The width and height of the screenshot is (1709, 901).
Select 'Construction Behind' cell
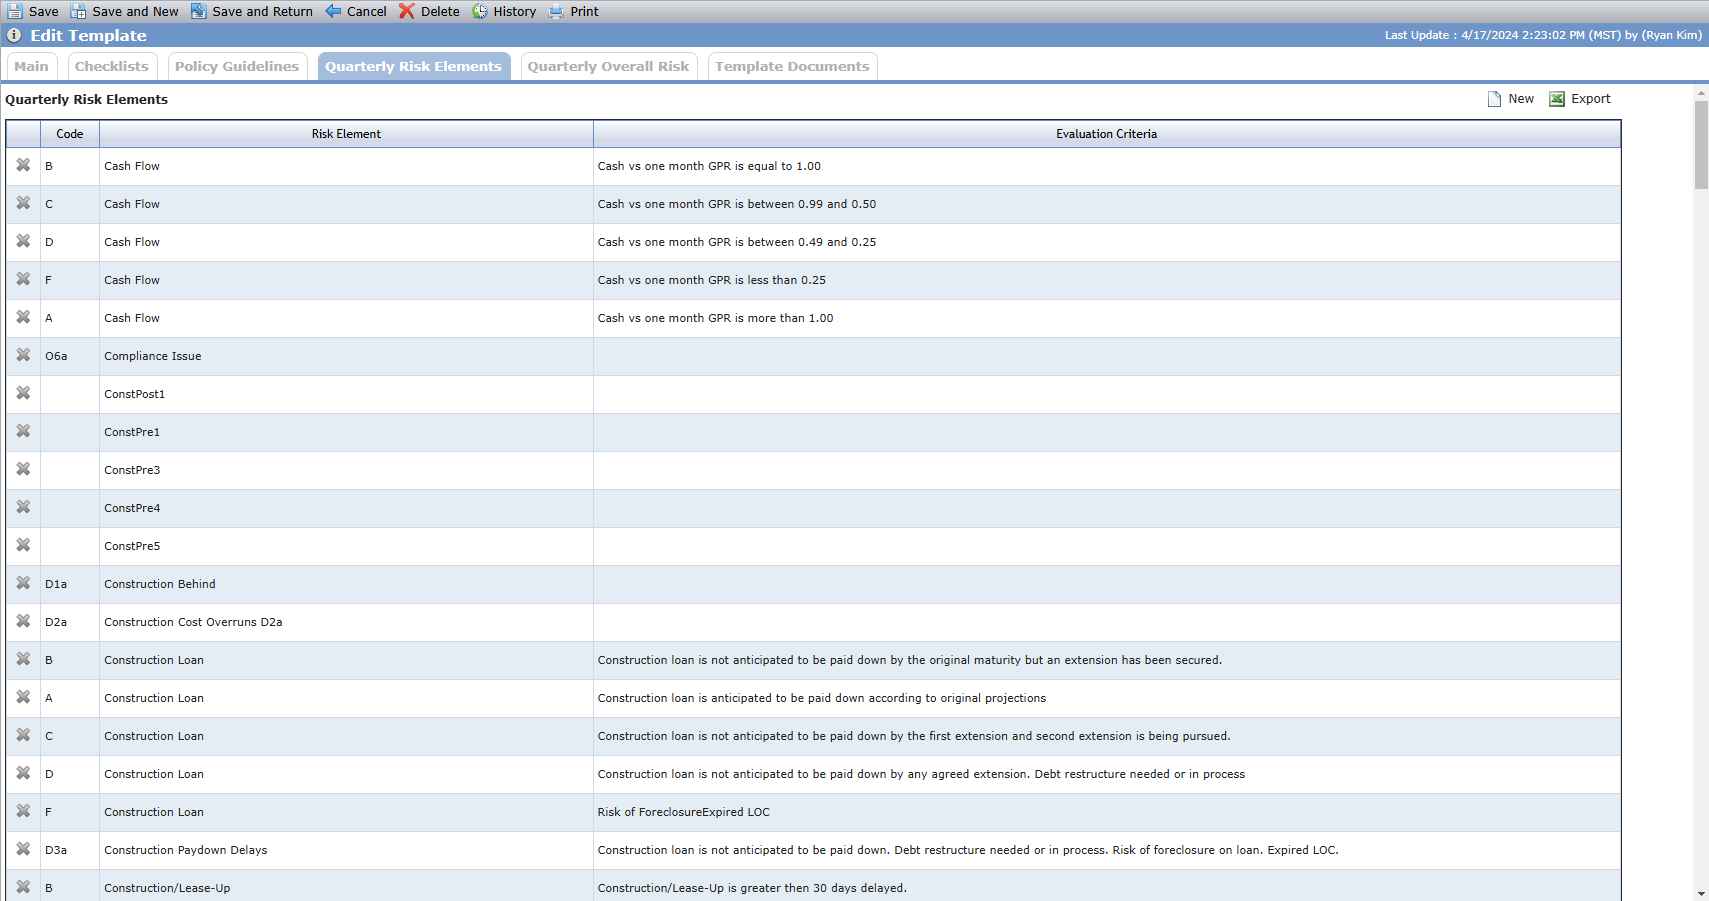click(346, 584)
